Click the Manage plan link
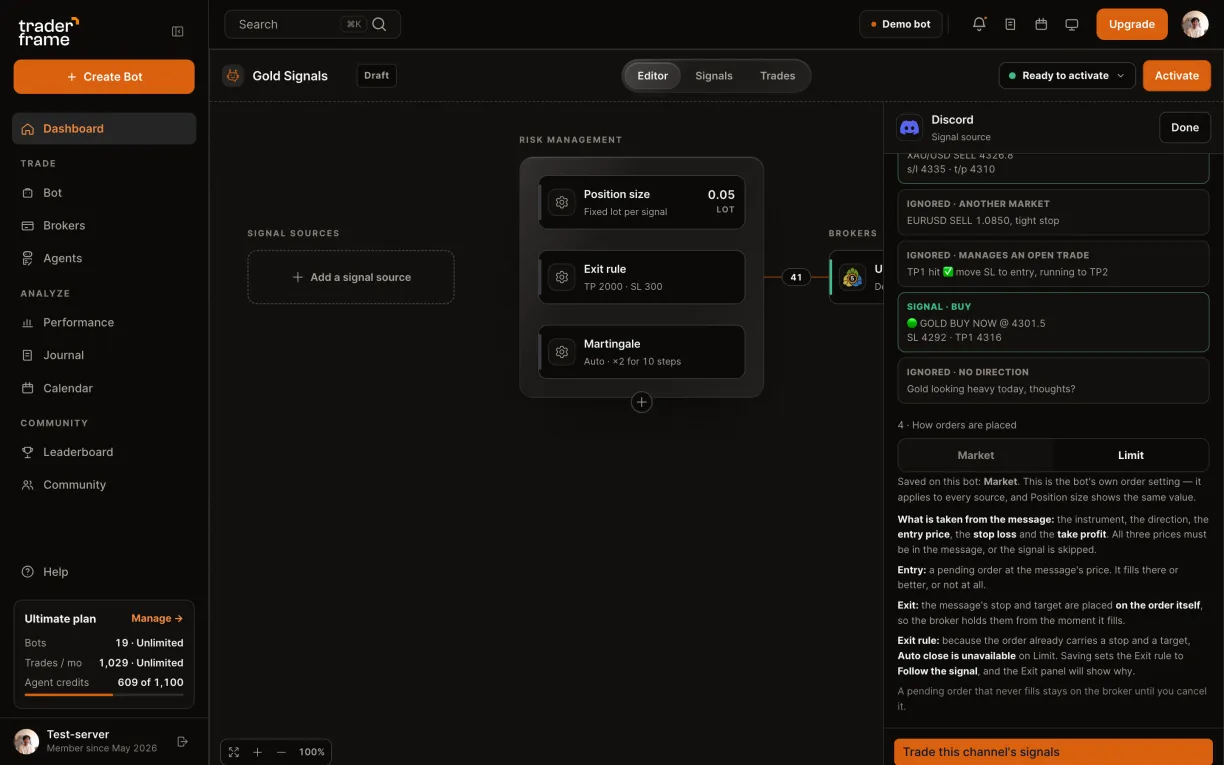Screen dimensions: 1224x765 pyautogui.click(x=157, y=618)
